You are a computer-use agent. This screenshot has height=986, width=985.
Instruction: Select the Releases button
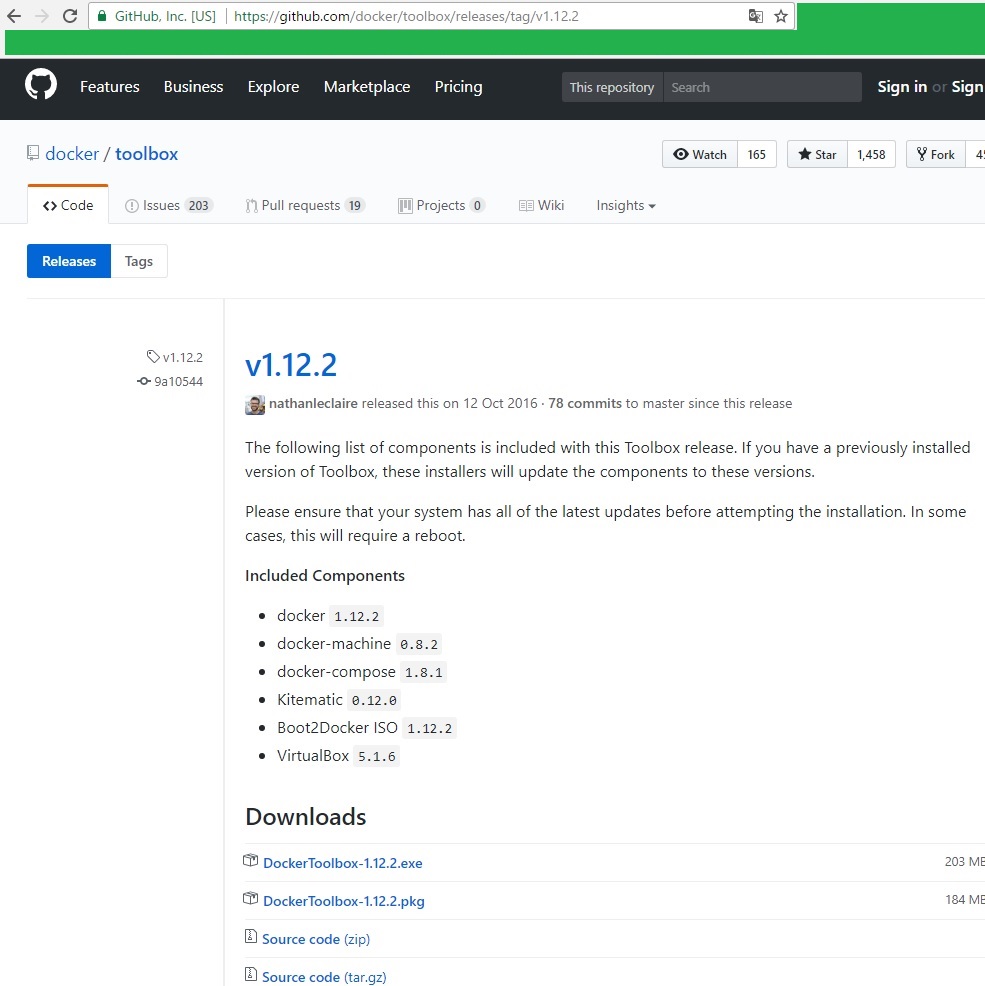[x=69, y=261]
